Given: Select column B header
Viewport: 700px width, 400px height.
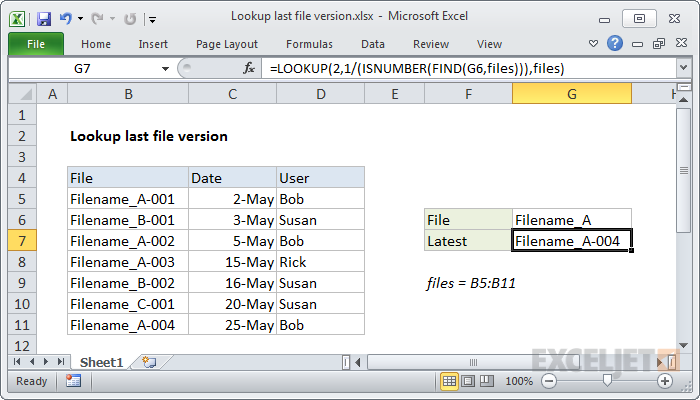Looking at the screenshot, I should [x=128, y=94].
